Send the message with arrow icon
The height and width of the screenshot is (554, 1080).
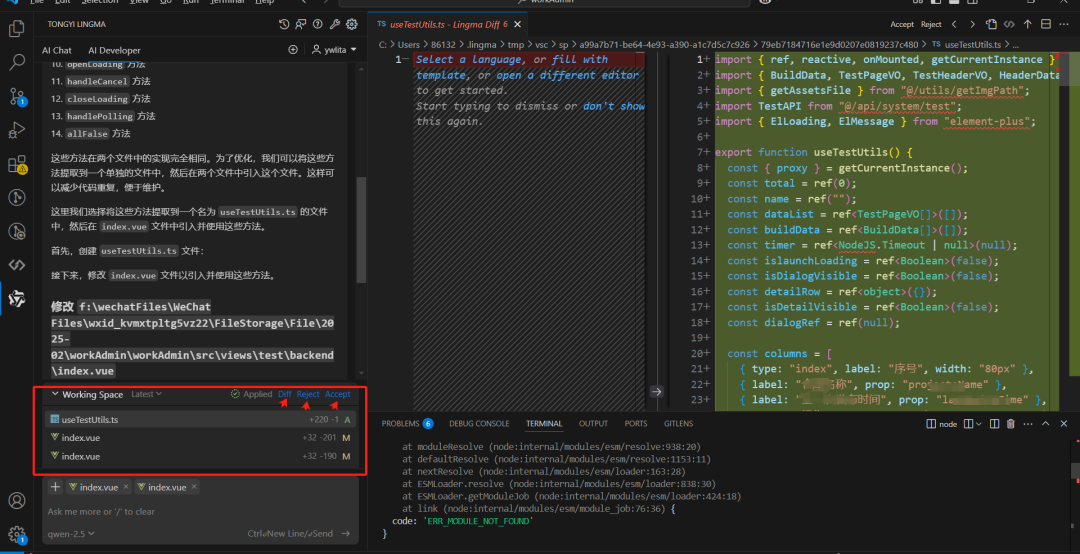pos(346,533)
